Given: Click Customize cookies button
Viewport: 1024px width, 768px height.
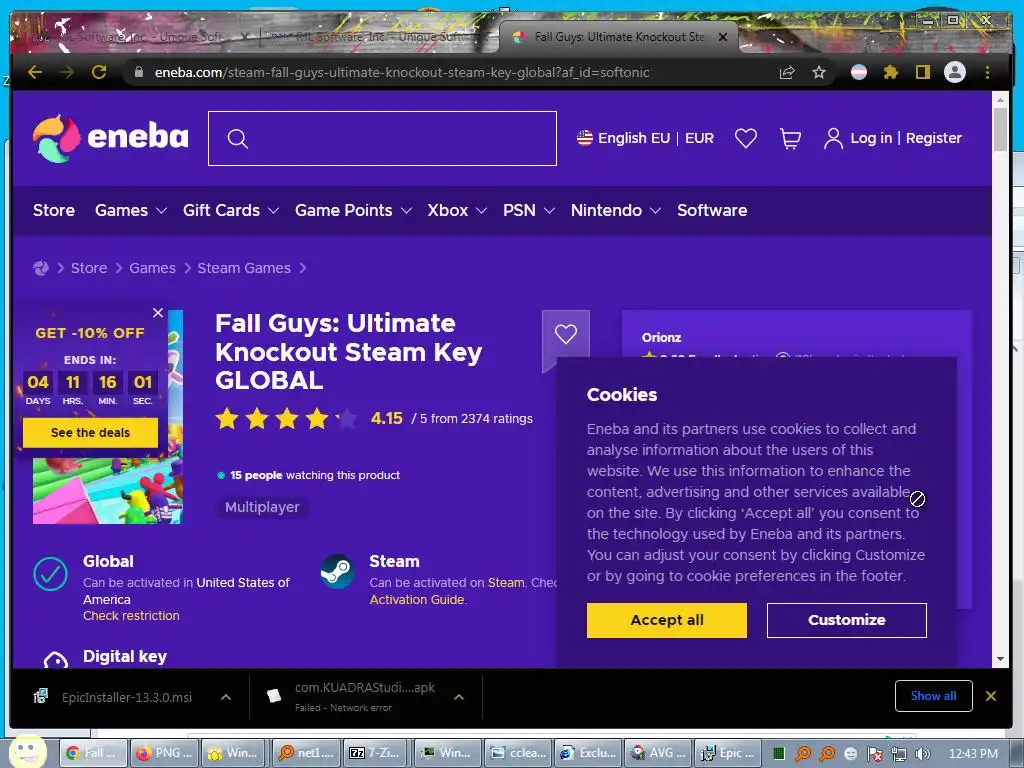Looking at the screenshot, I should click(x=846, y=620).
